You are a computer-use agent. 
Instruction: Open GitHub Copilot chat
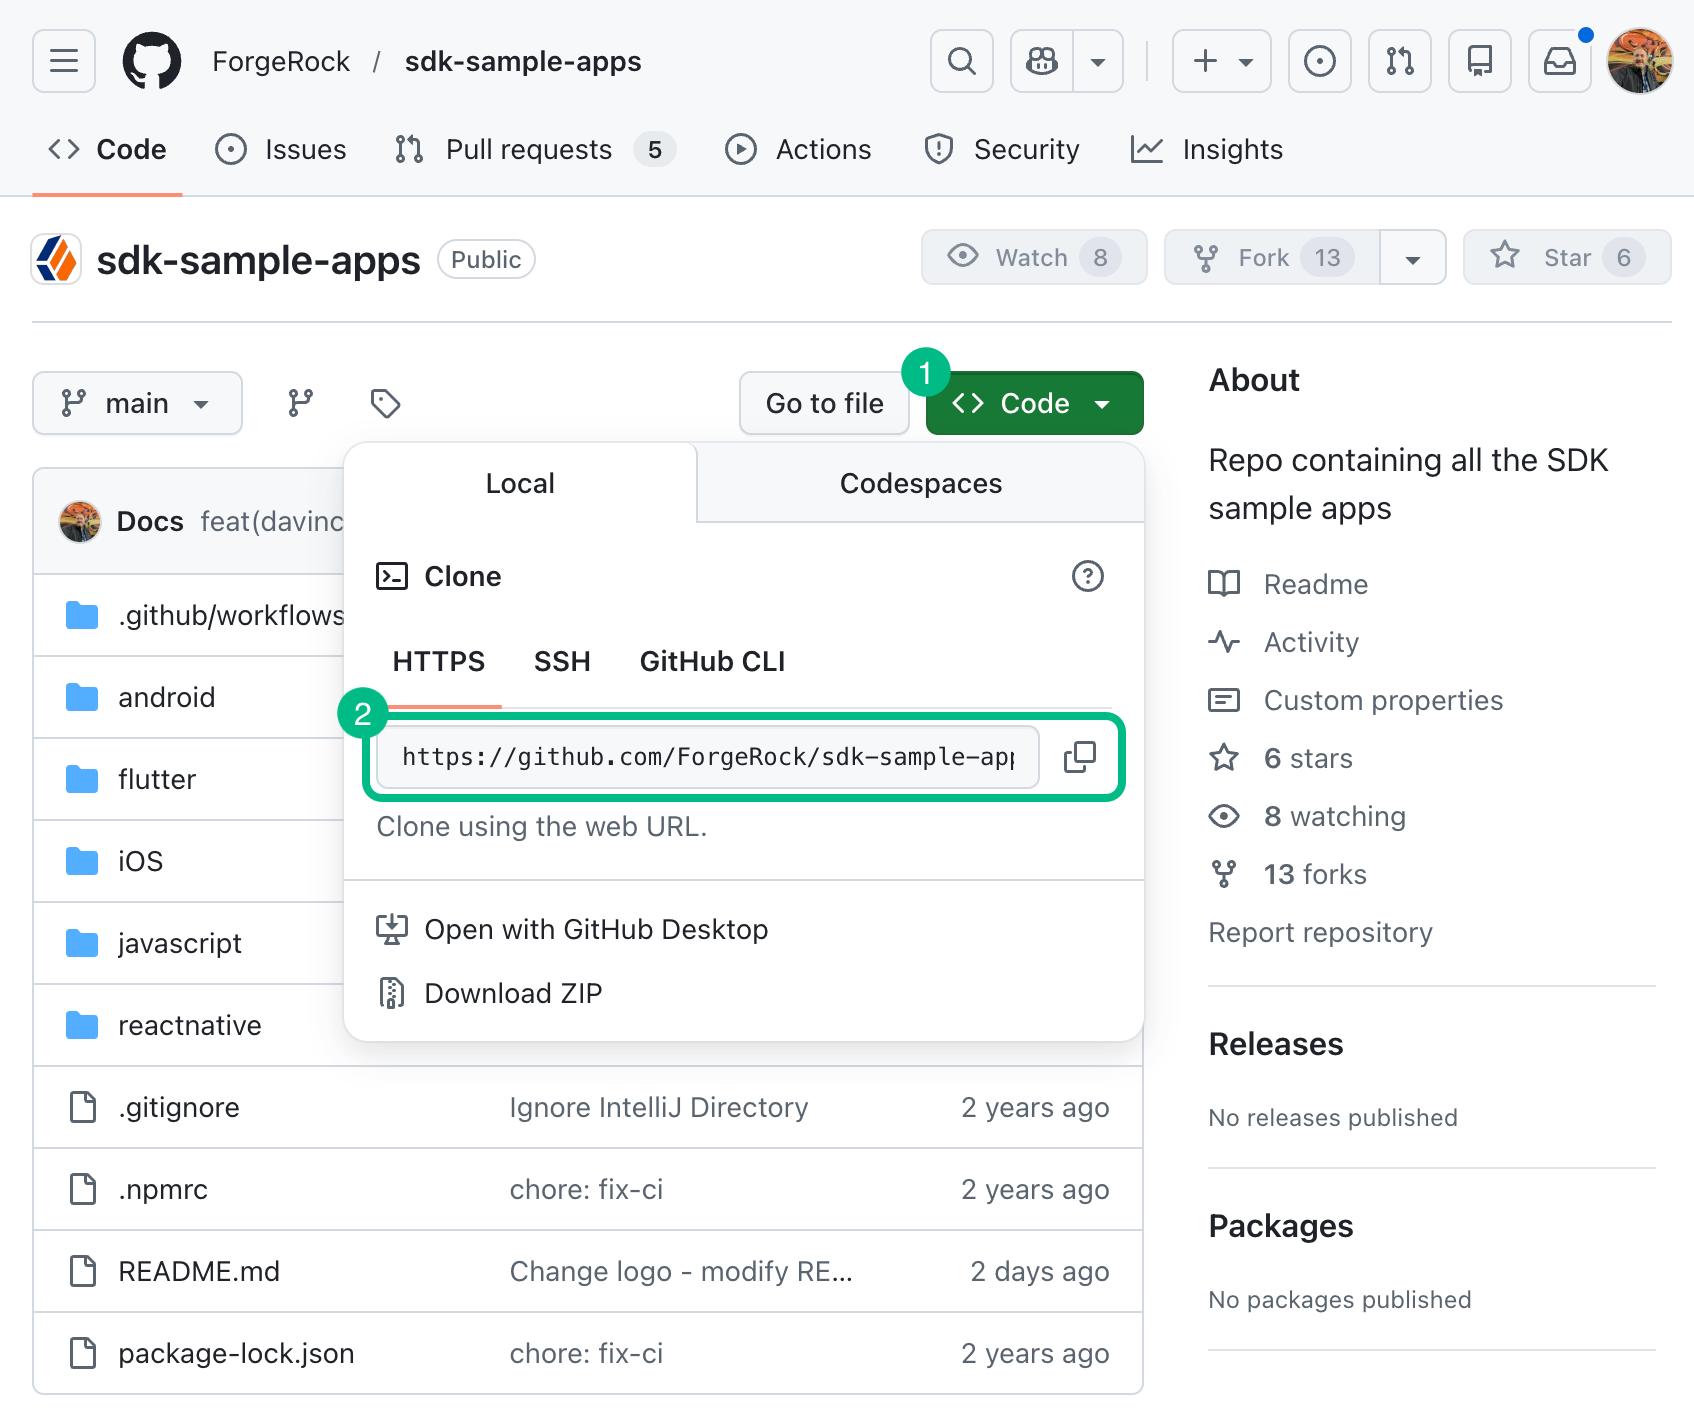pos(1040,61)
